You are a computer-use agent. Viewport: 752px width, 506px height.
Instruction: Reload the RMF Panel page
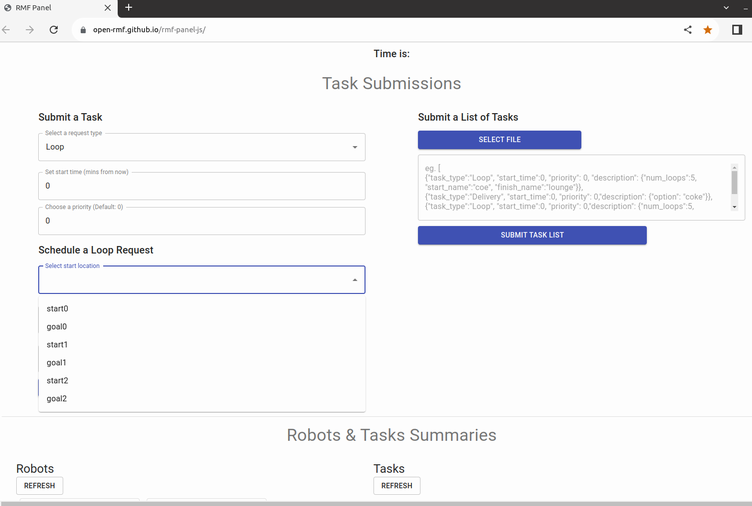(54, 30)
